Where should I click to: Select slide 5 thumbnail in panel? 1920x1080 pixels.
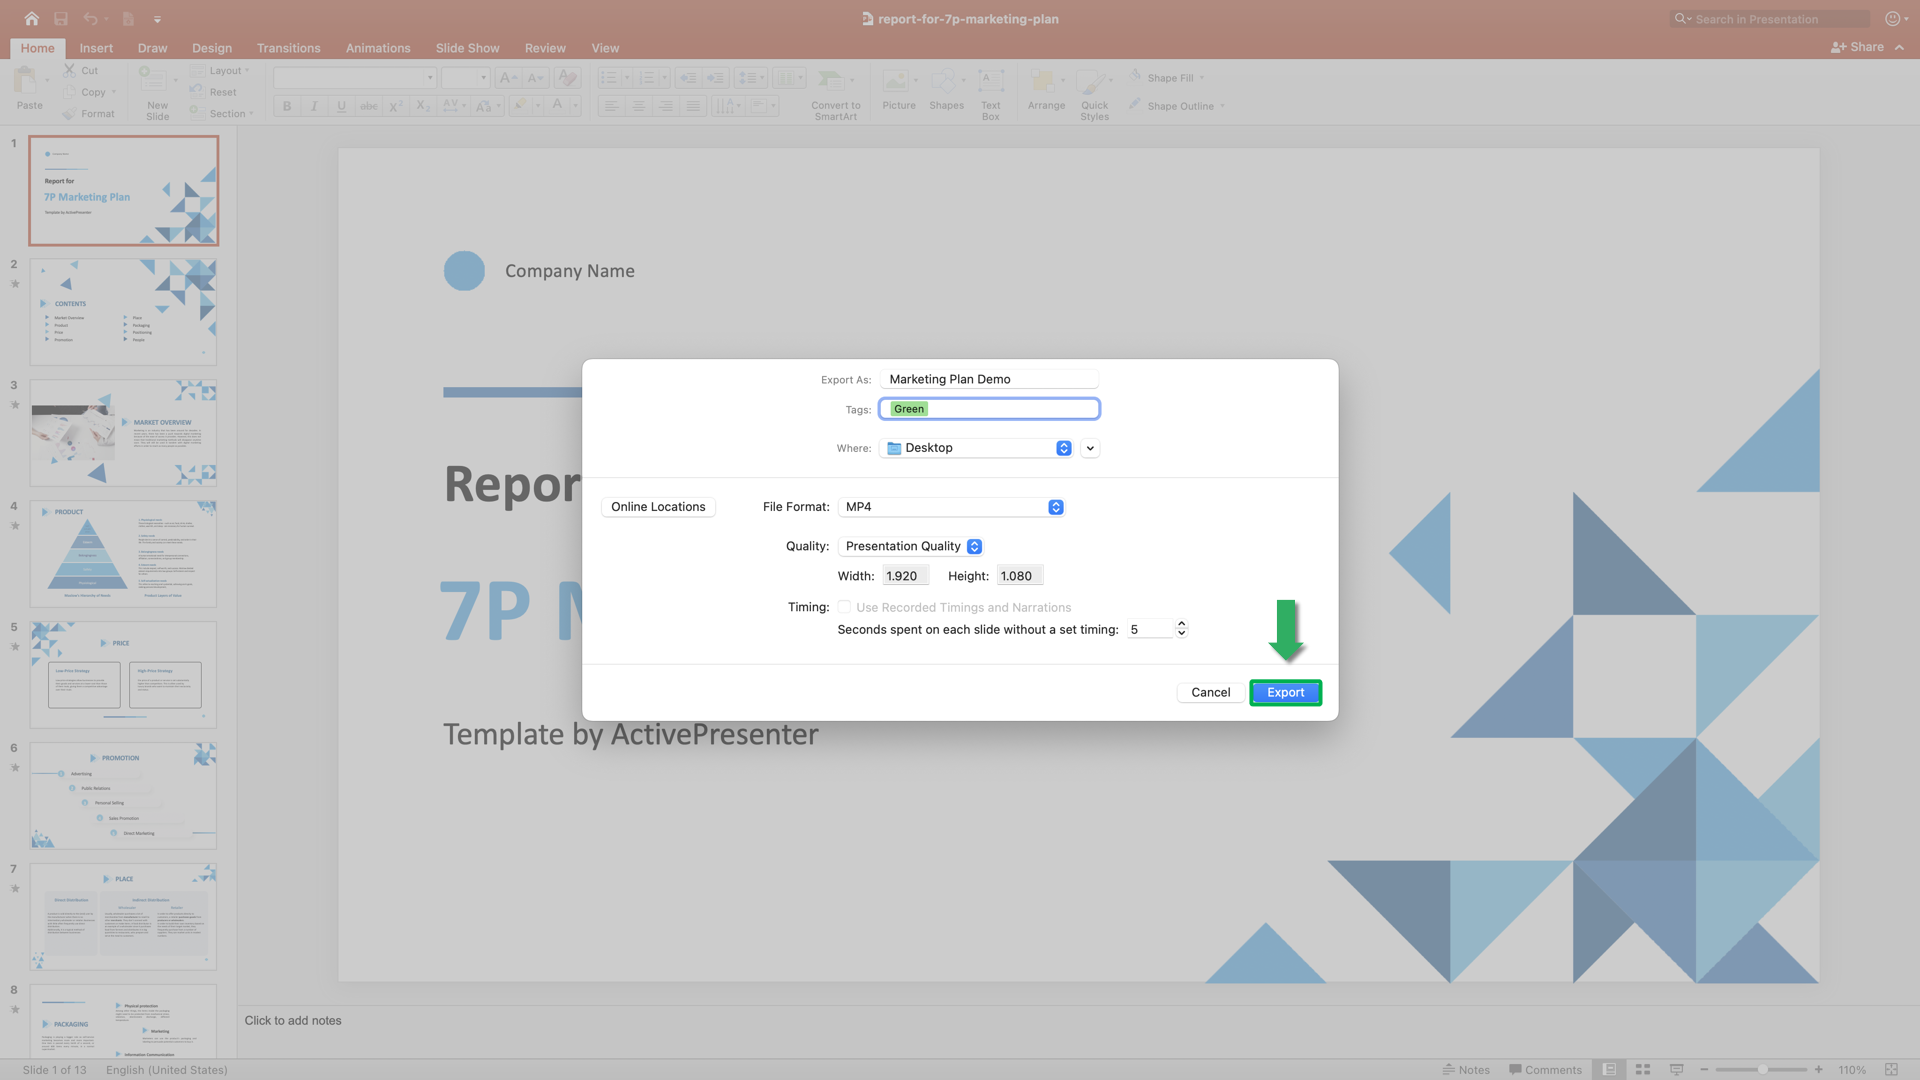pyautogui.click(x=123, y=674)
